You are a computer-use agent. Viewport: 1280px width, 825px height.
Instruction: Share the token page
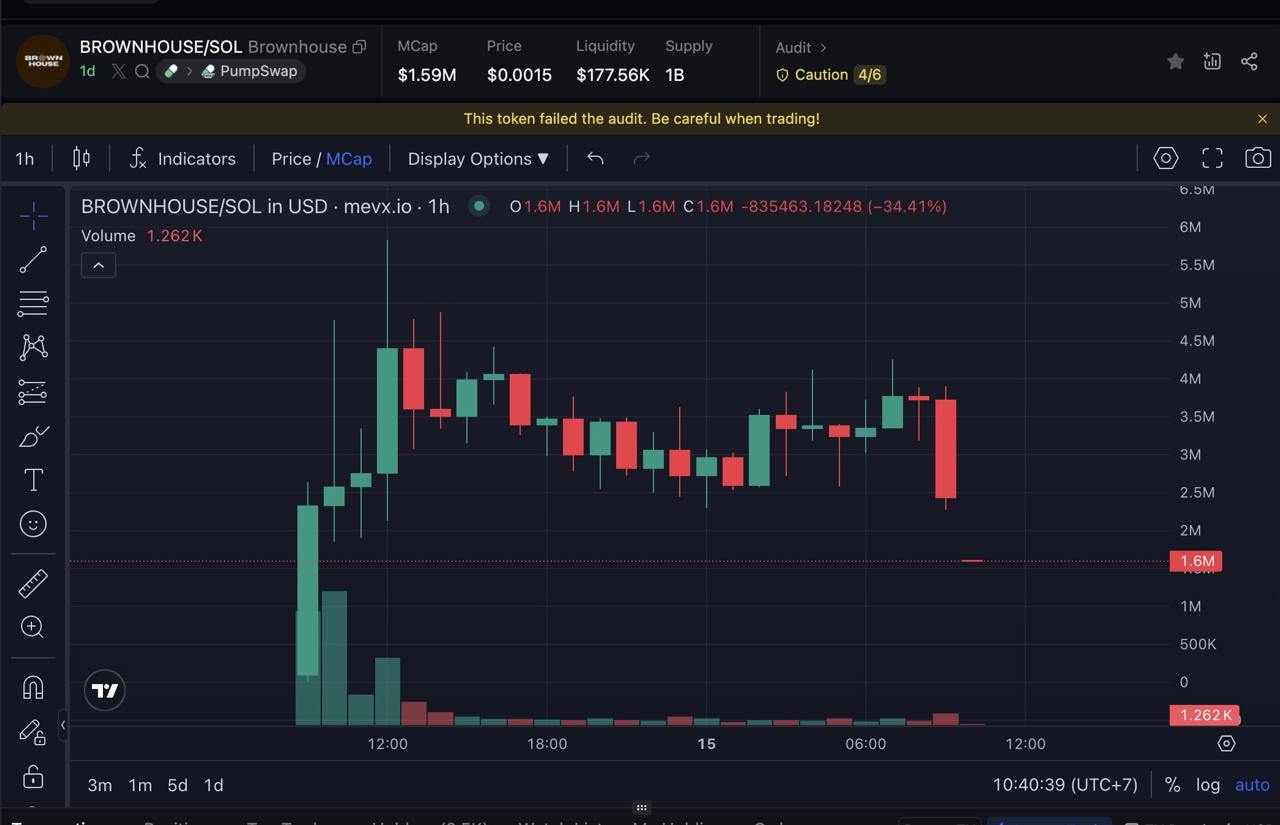click(1249, 61)
